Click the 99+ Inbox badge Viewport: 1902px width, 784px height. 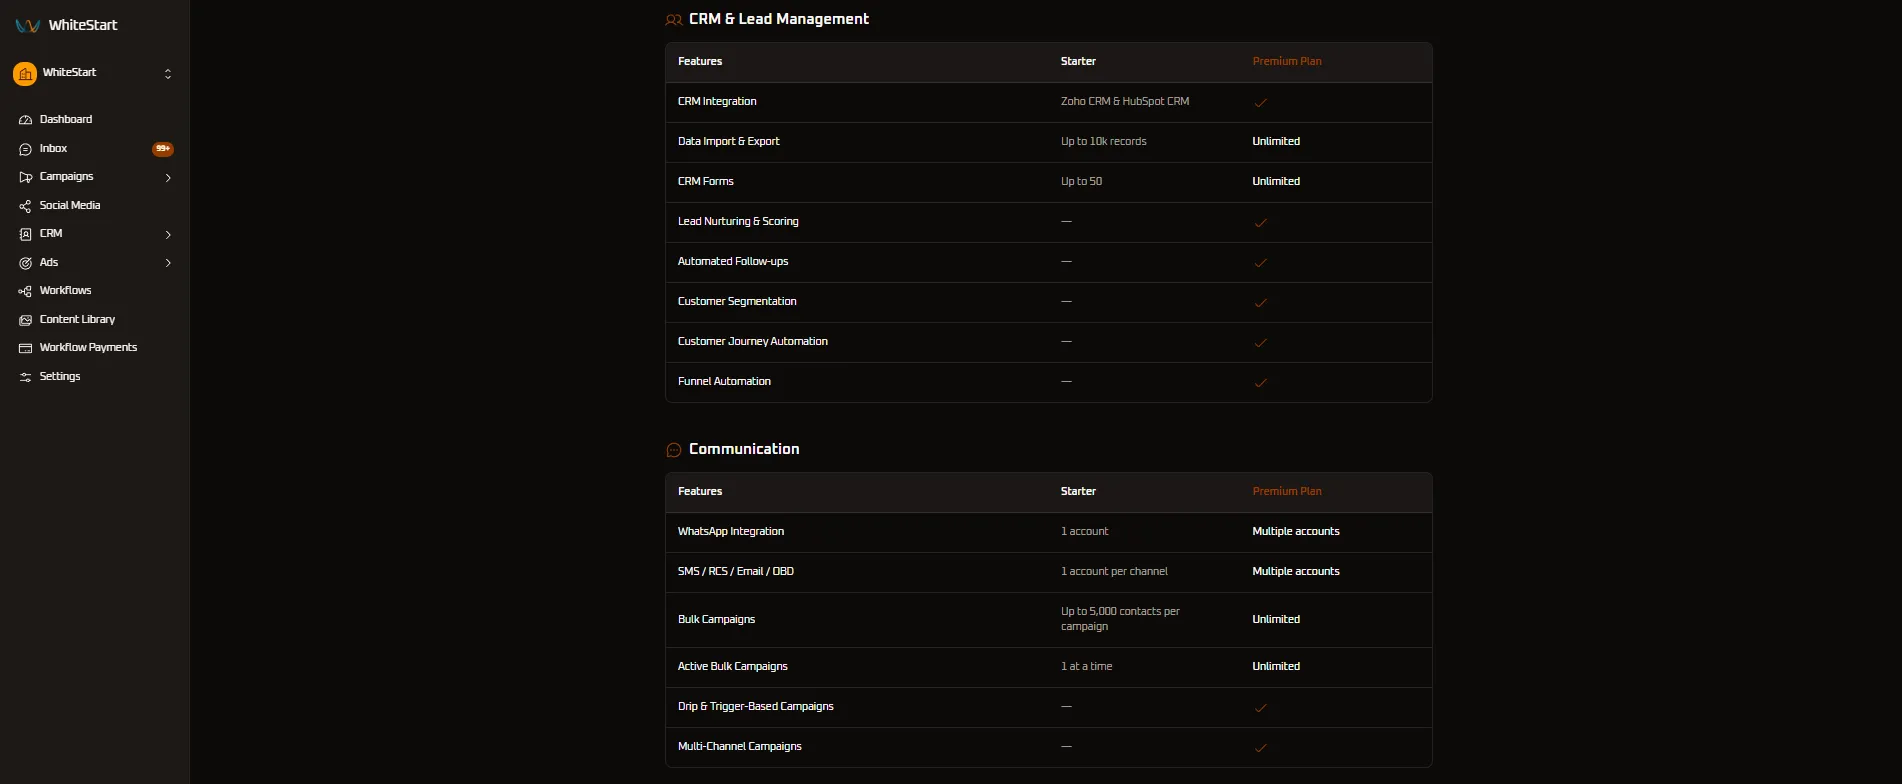pyautogui.click(x=163, y=149)
